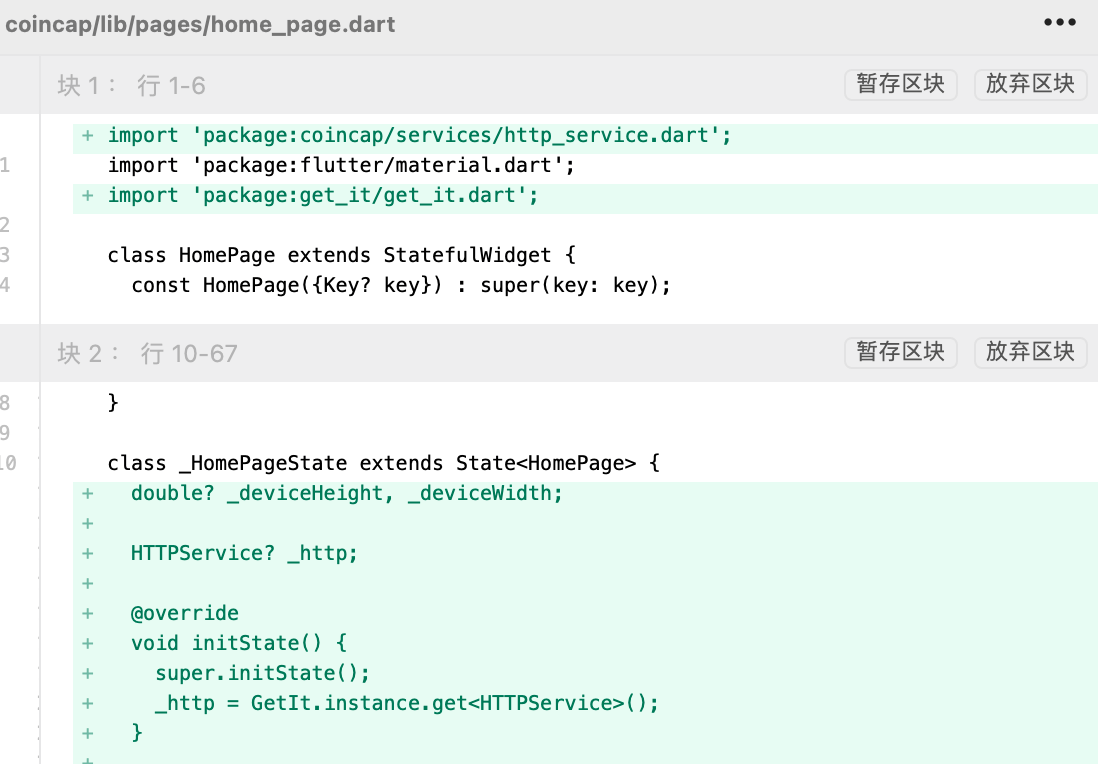This screenshot has height=764, width=1098.
Task: Click 暂存区块 for block 1
Action: 900,84
